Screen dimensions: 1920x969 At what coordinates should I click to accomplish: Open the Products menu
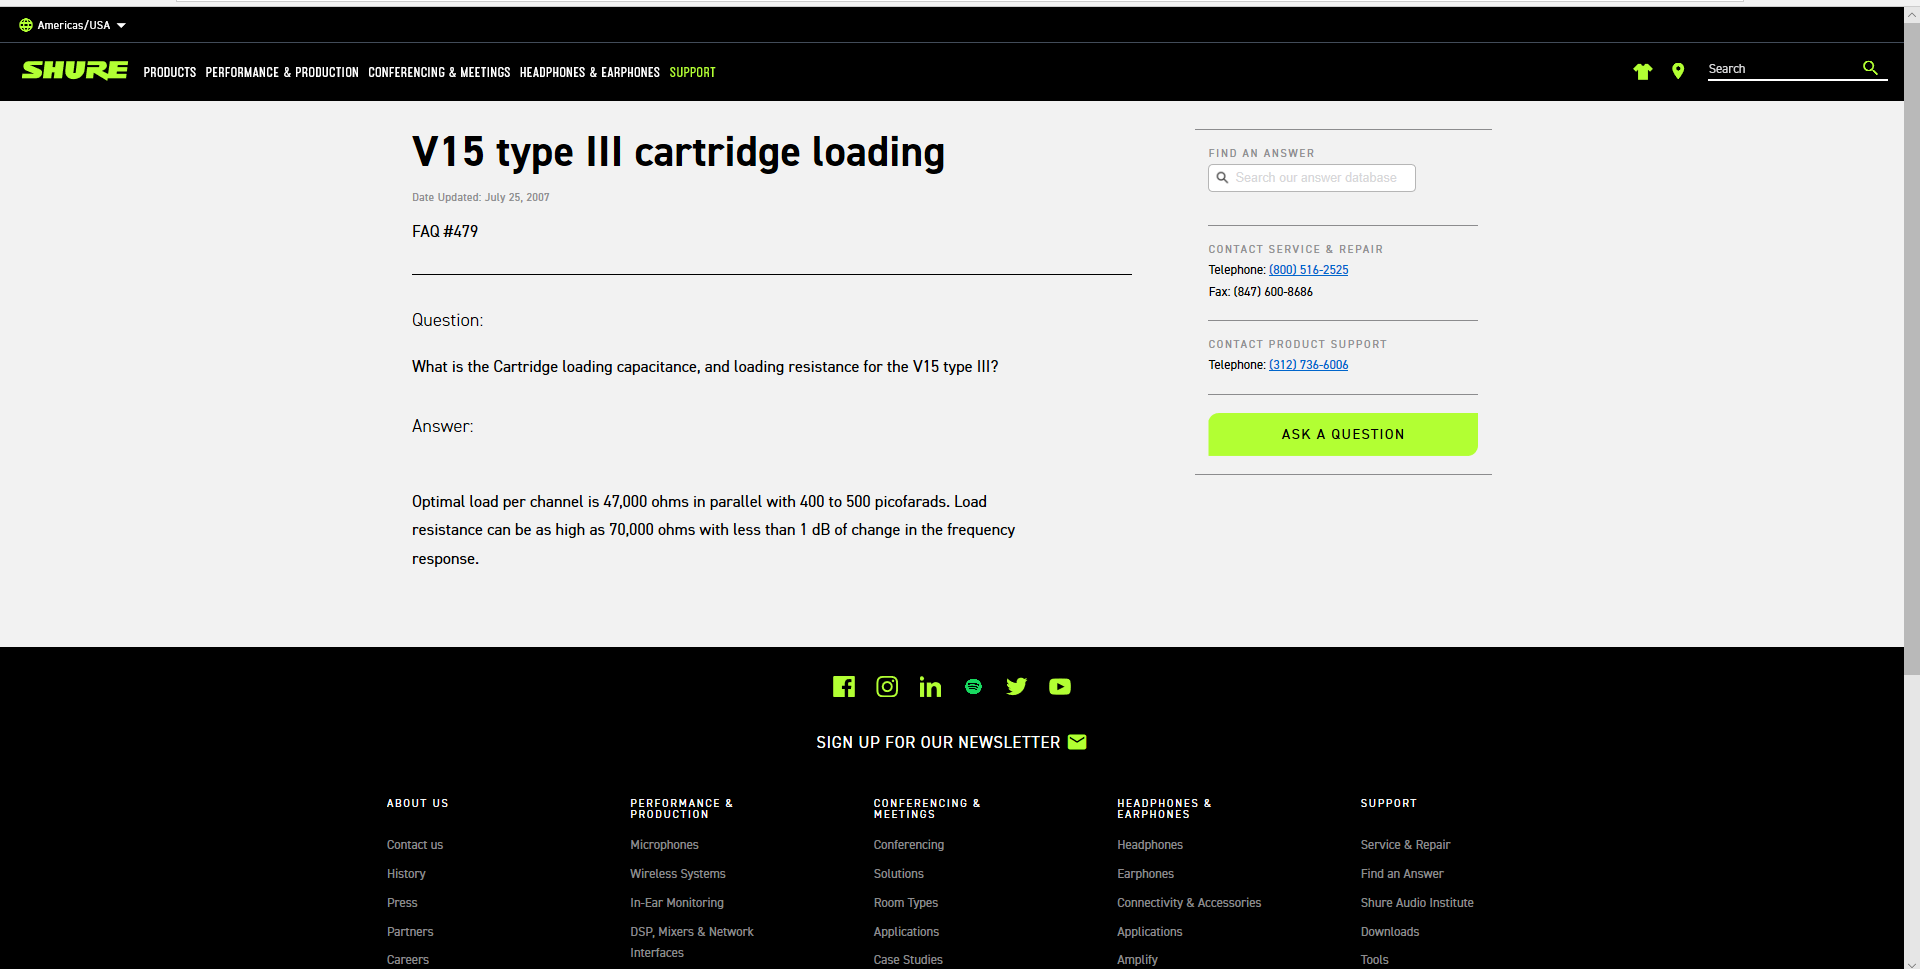[x=170, y=72]
